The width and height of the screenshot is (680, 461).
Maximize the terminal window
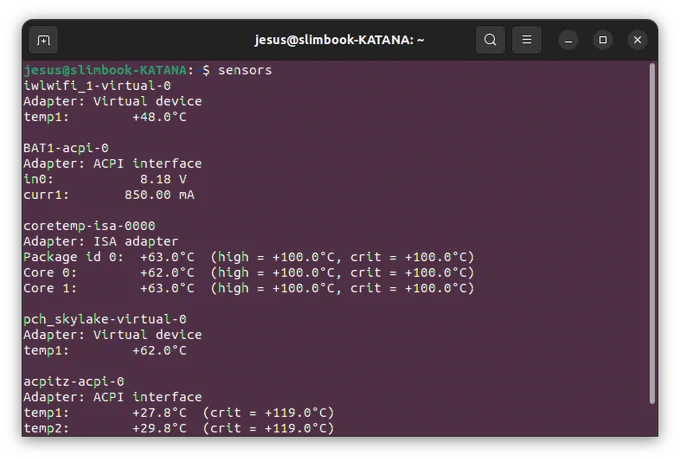click(603, 40)
